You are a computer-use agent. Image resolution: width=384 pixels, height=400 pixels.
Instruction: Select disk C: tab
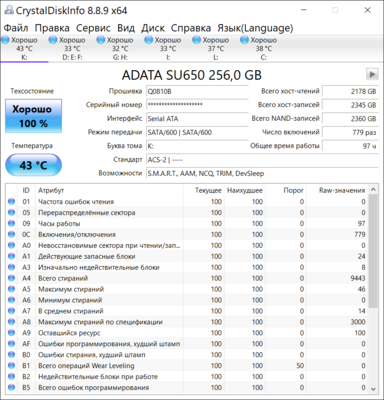[x=263, y=48]
